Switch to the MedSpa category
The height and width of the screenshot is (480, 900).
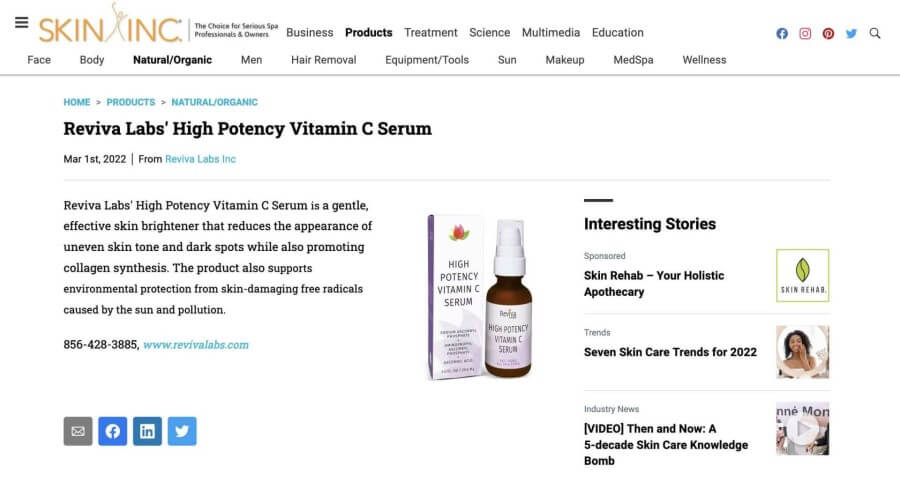(x=633, y=60)
